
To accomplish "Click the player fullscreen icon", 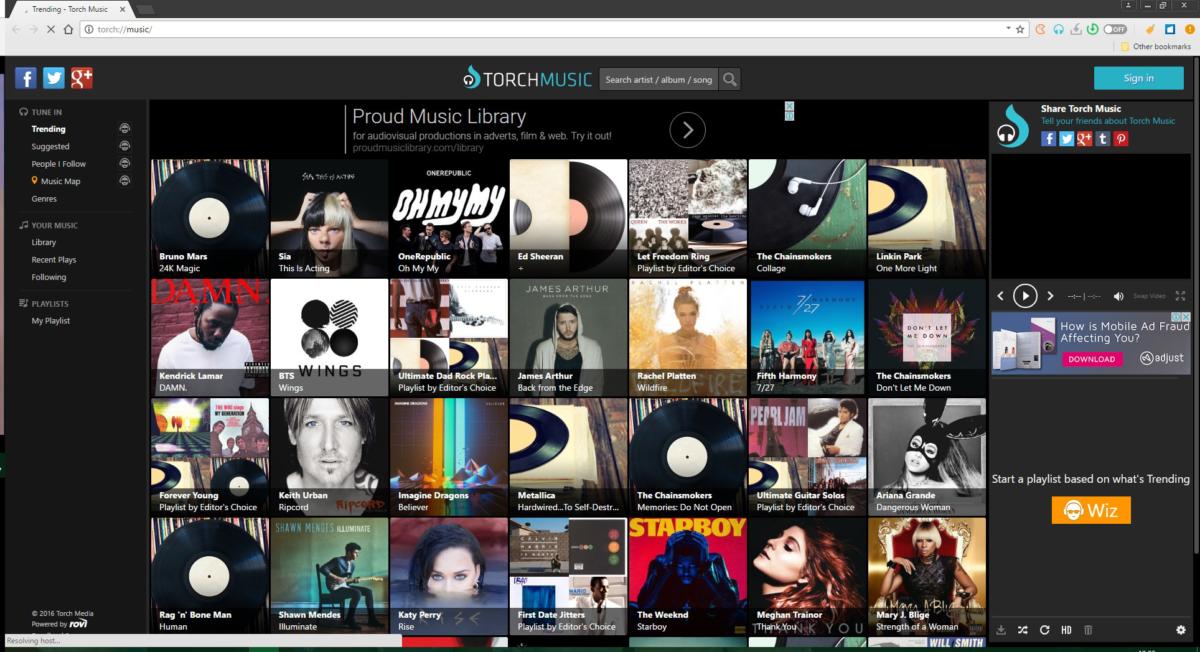I will [1181, 296].
